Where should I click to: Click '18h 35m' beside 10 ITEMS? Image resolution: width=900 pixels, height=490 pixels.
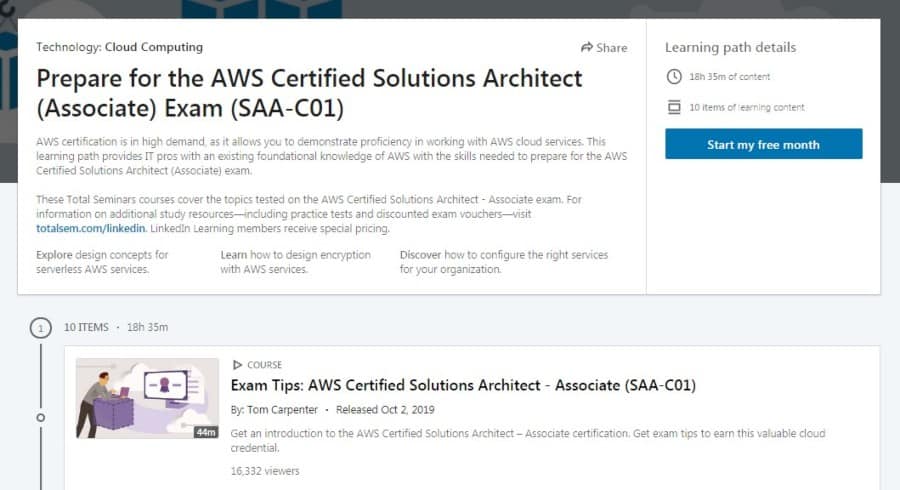(148, 327)
